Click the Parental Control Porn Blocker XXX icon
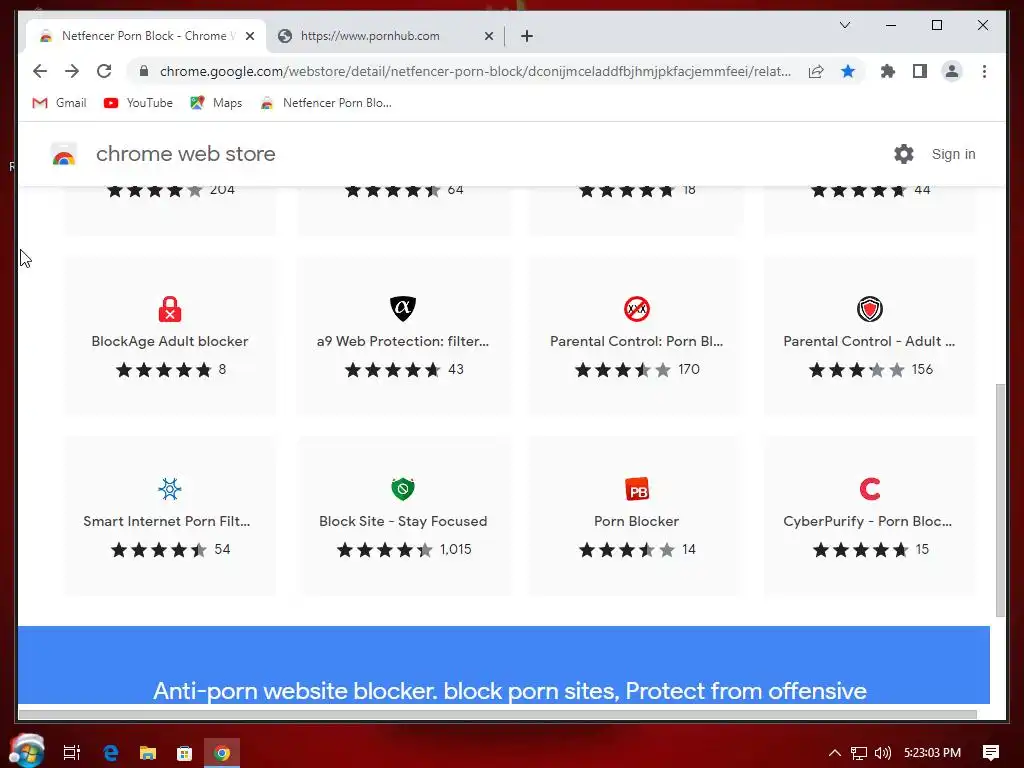 tap(637, 309)
